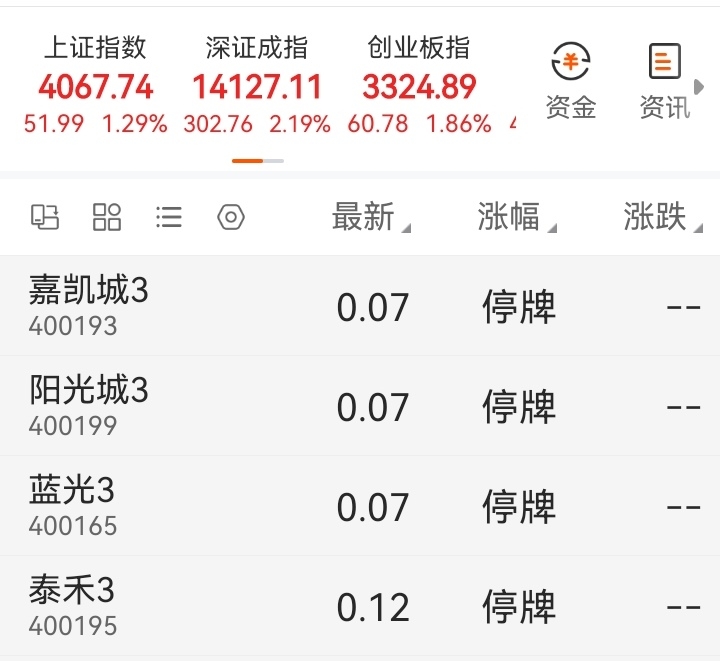Click the 14127.11 index value
This screenshot has height=661, width=720.
(x=257, y=87)
